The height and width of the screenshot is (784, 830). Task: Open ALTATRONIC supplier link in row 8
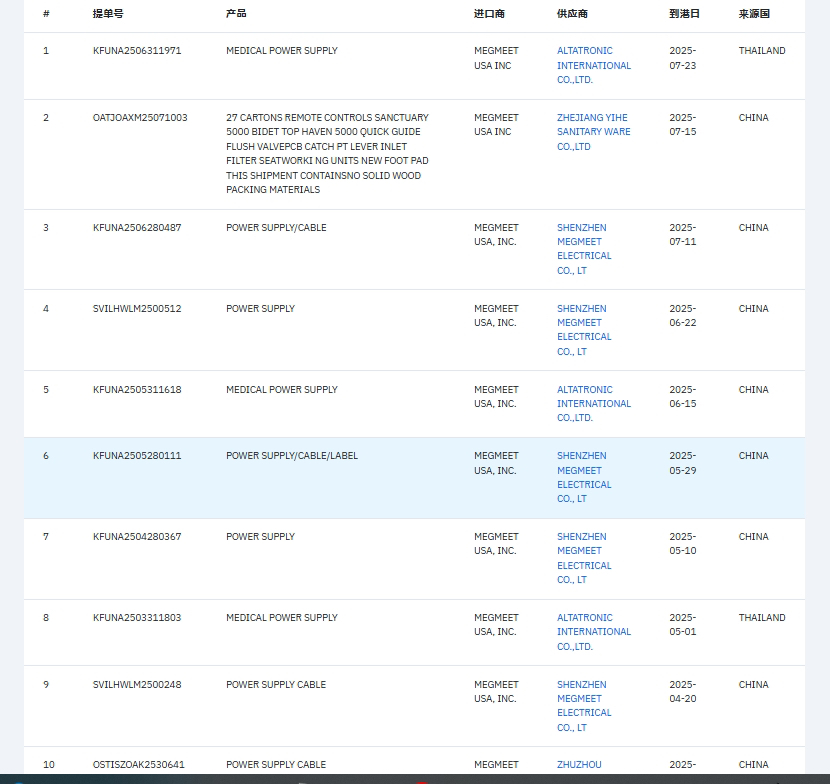(593, 632)
